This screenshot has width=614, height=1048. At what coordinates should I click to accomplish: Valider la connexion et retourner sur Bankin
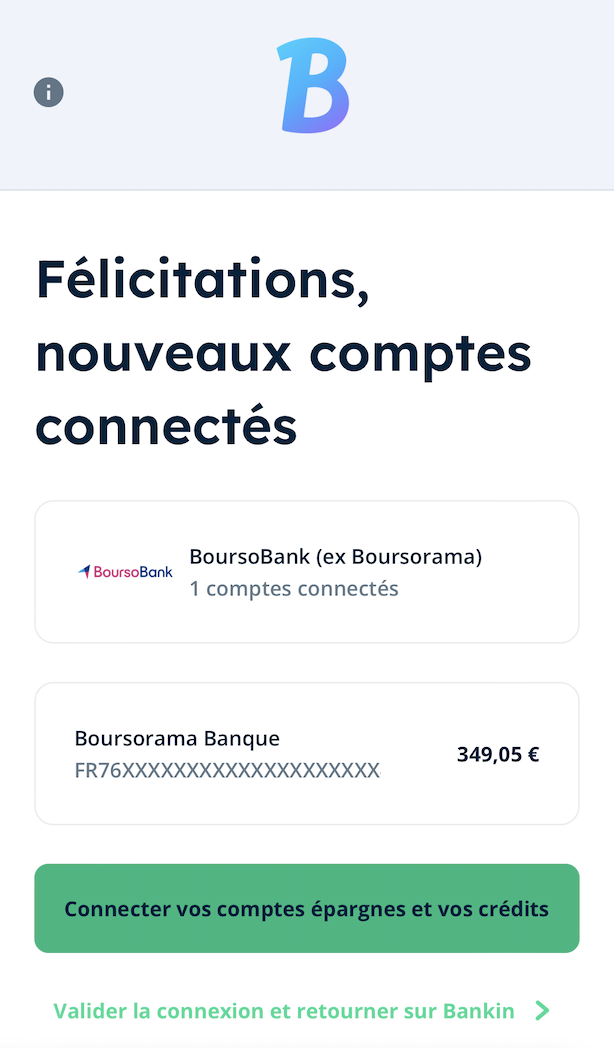(x=301, y=1011)
